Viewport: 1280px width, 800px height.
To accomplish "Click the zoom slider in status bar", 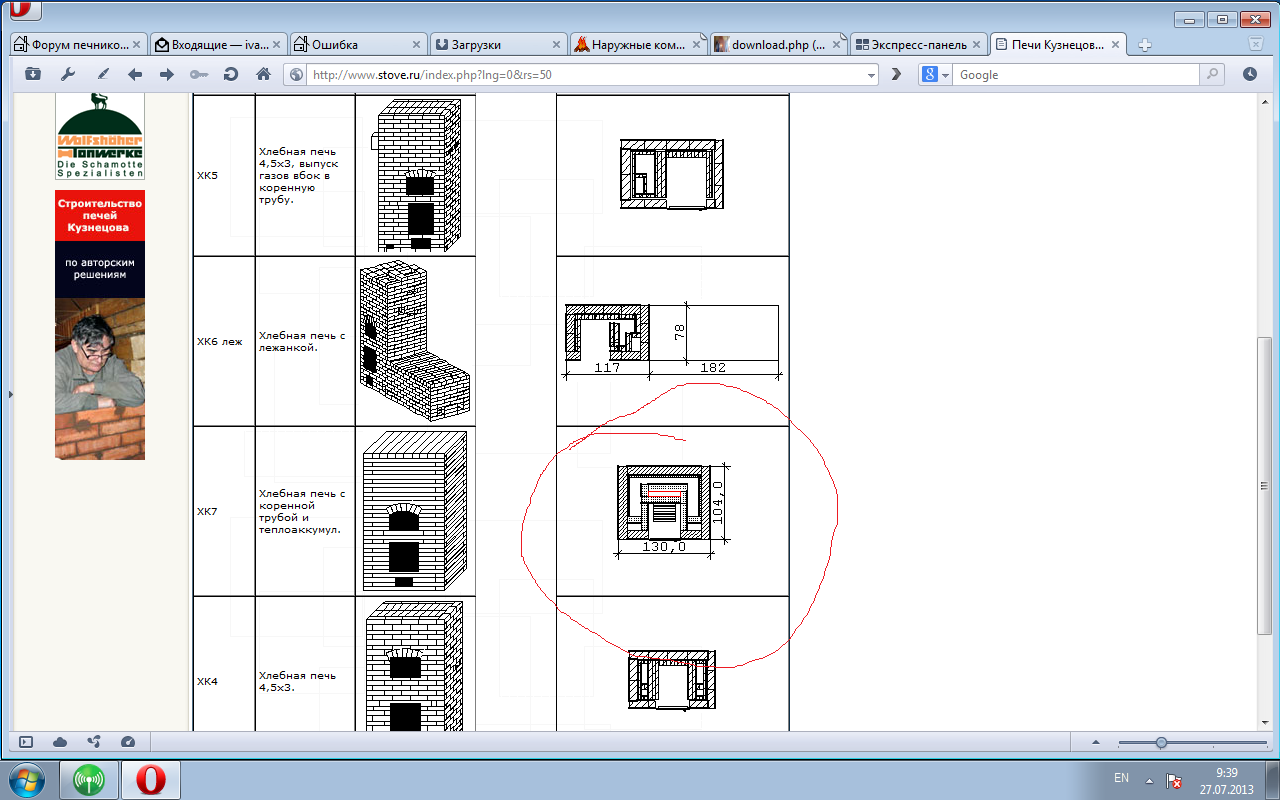I will coord(1161,743).
